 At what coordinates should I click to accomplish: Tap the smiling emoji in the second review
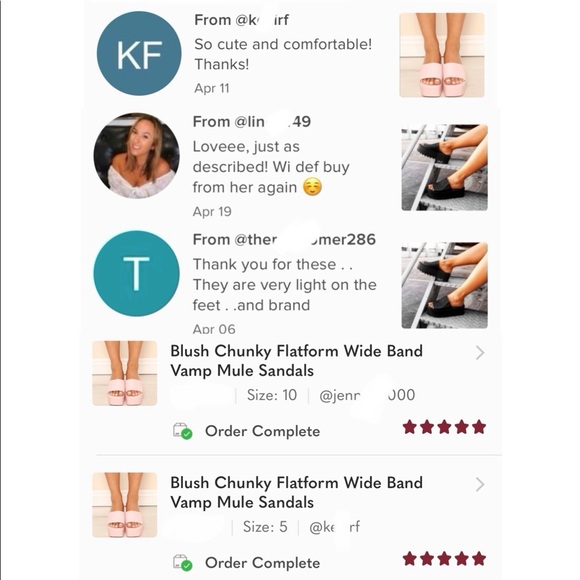click(313, 187)
